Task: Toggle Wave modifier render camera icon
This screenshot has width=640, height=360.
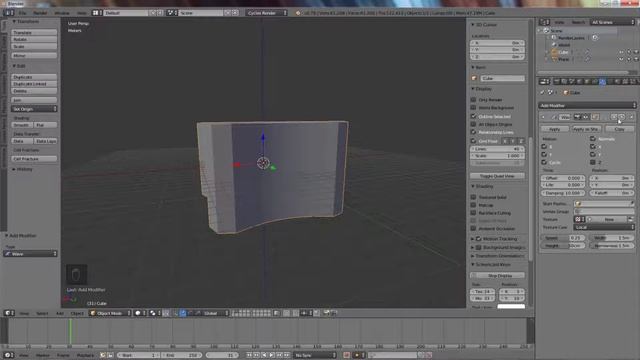Action: pos(577,117)
